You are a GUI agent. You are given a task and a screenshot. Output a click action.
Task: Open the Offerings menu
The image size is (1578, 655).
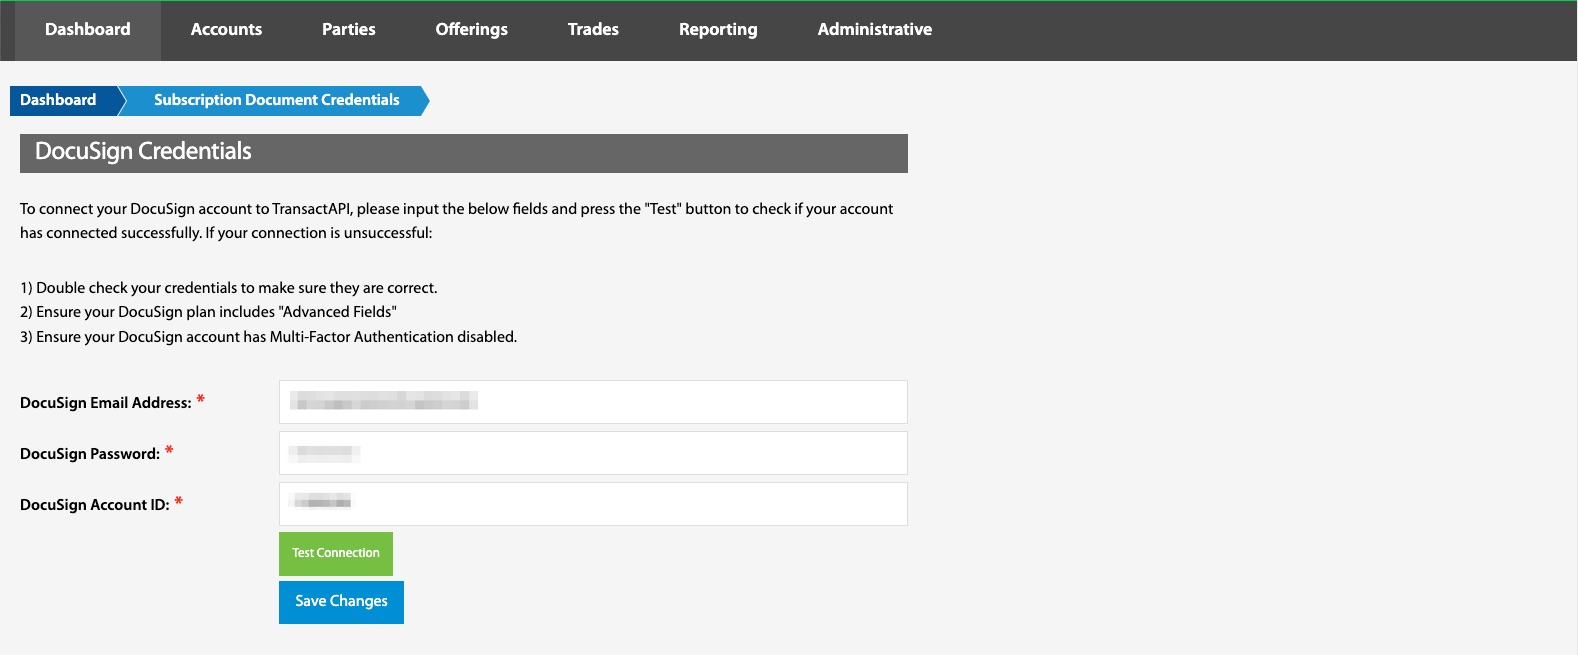[x=472, y=30]
